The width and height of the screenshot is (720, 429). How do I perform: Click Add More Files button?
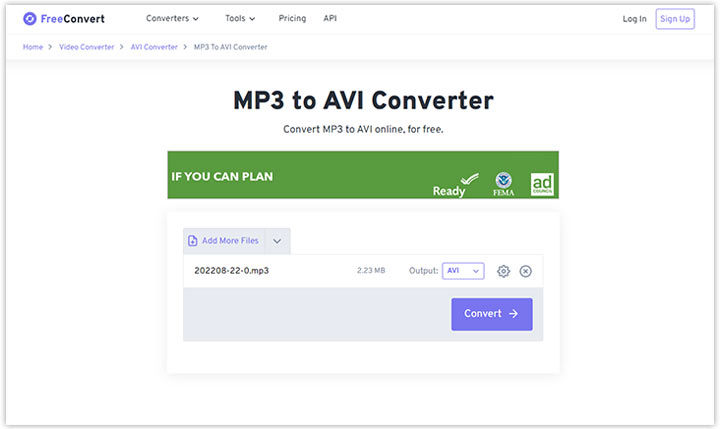pyautogui.click(x=224, y=241)
